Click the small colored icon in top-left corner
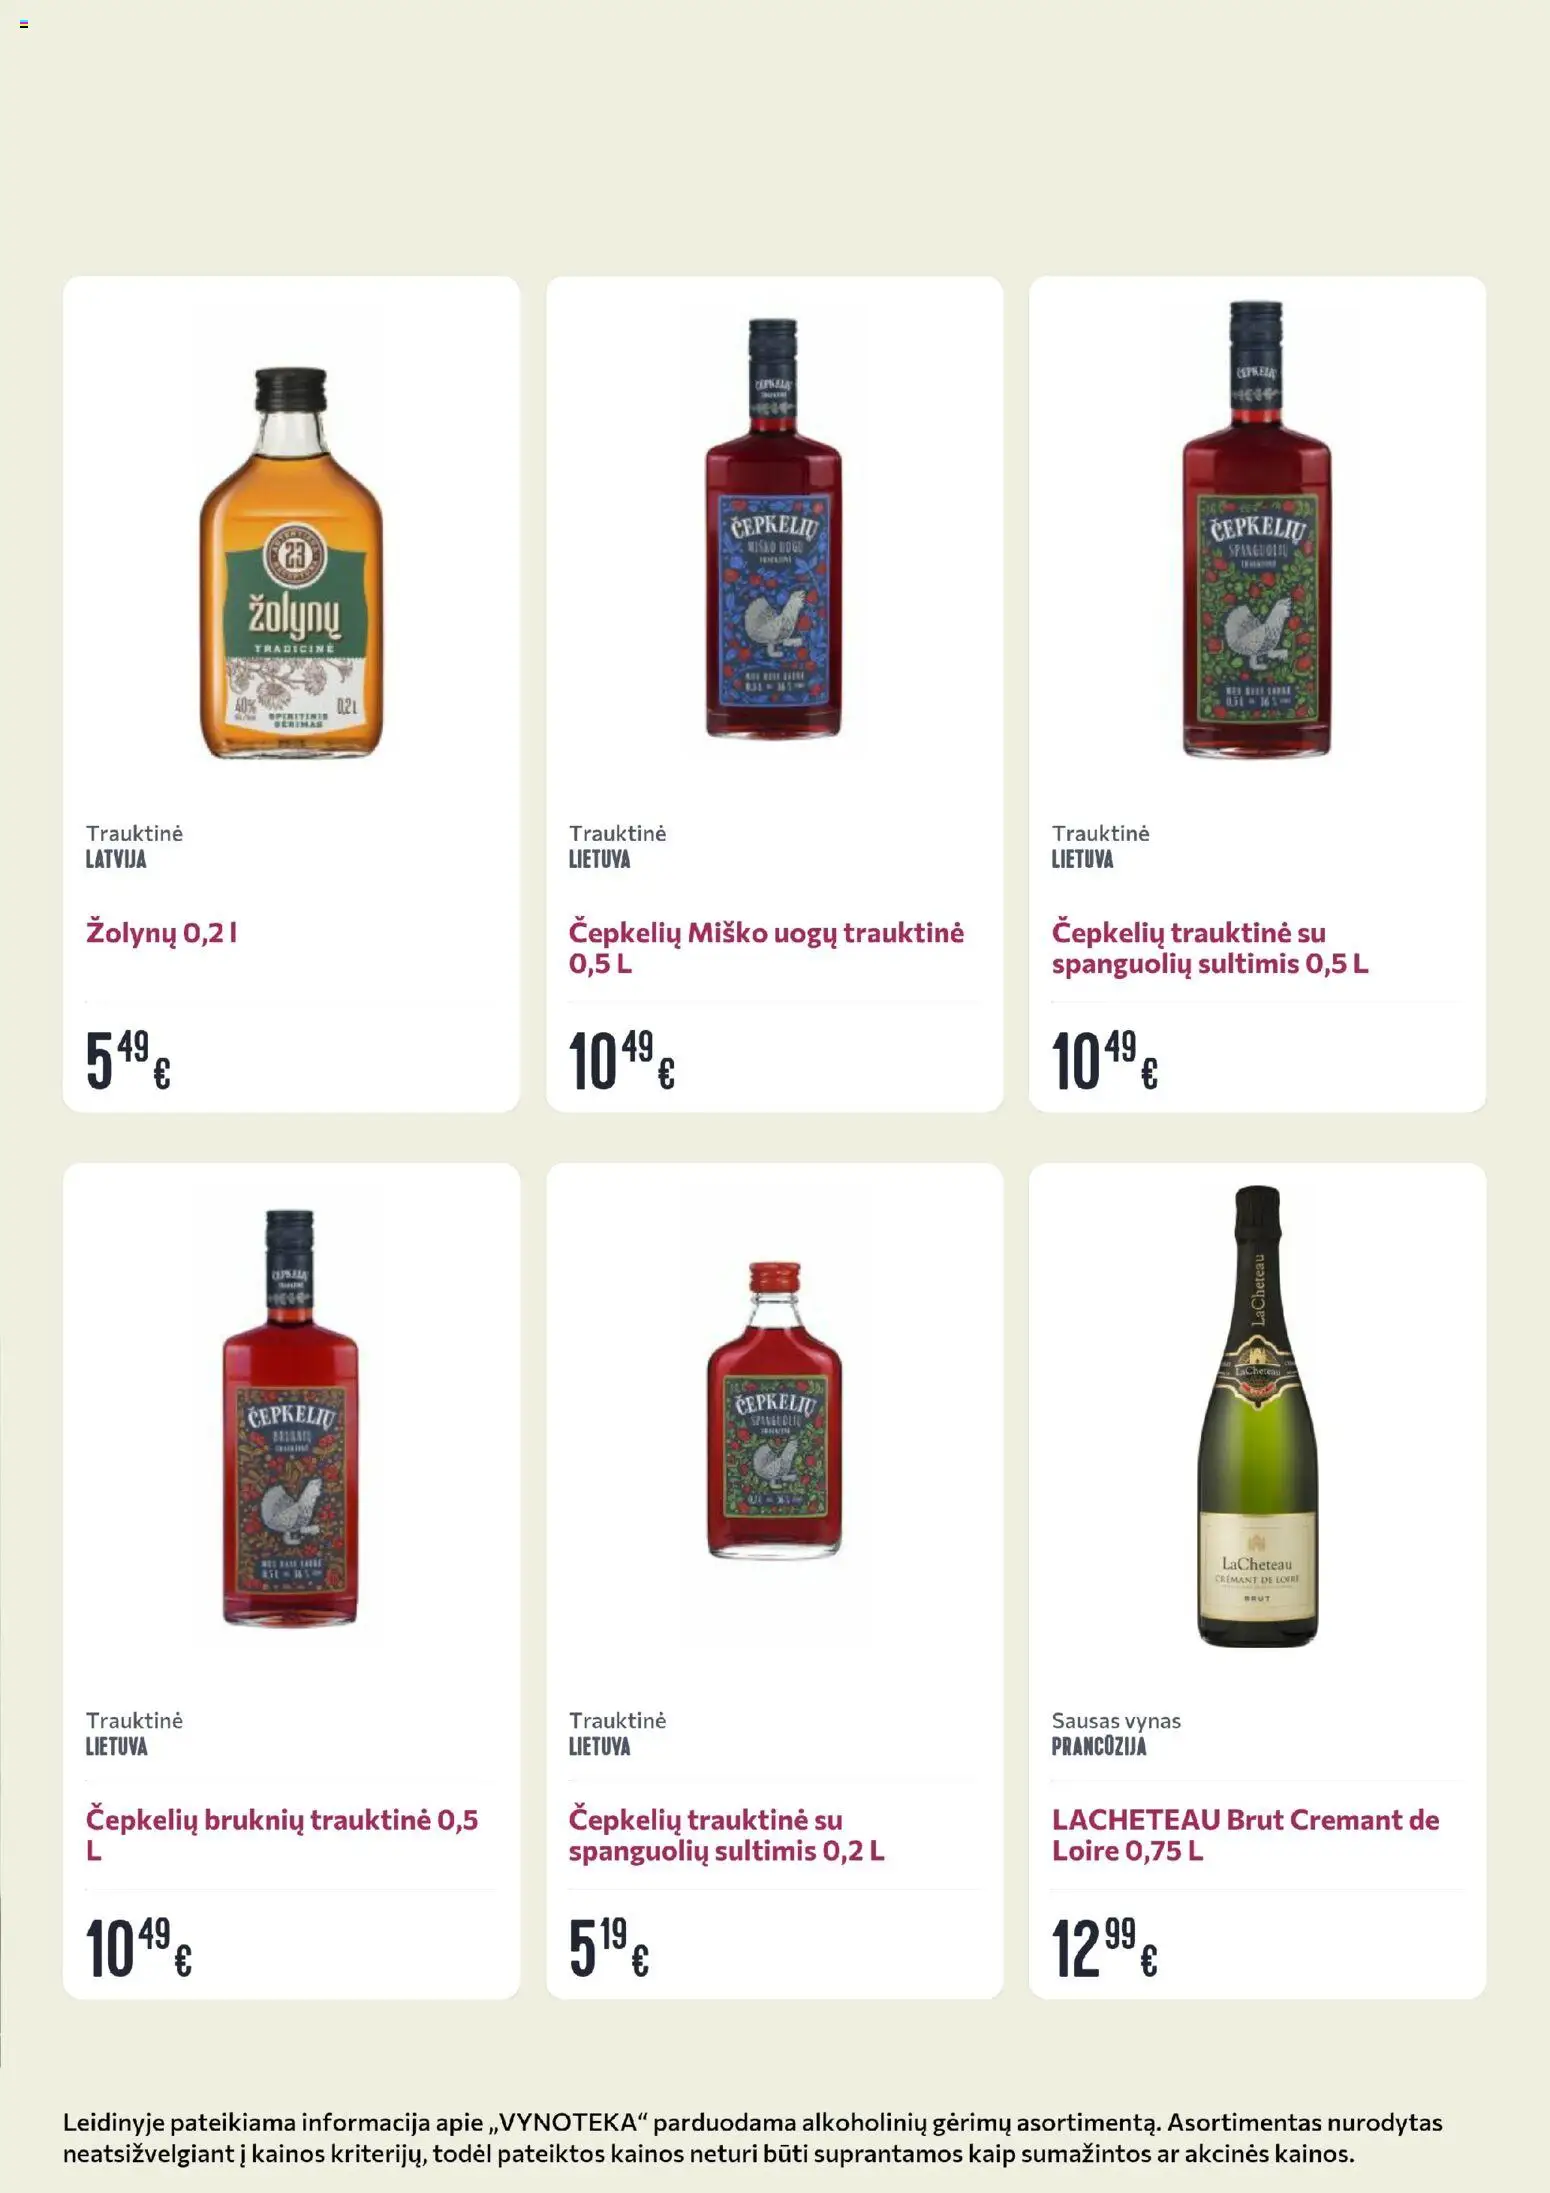 [x=24, y=24]
